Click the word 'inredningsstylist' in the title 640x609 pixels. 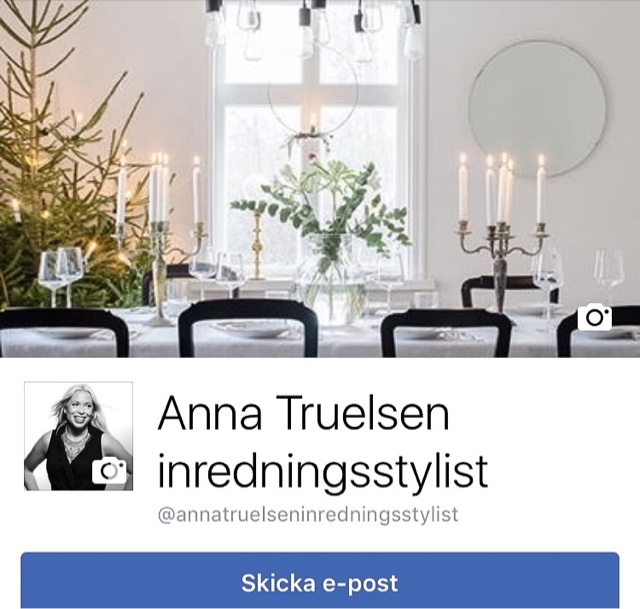coord(322,471)
